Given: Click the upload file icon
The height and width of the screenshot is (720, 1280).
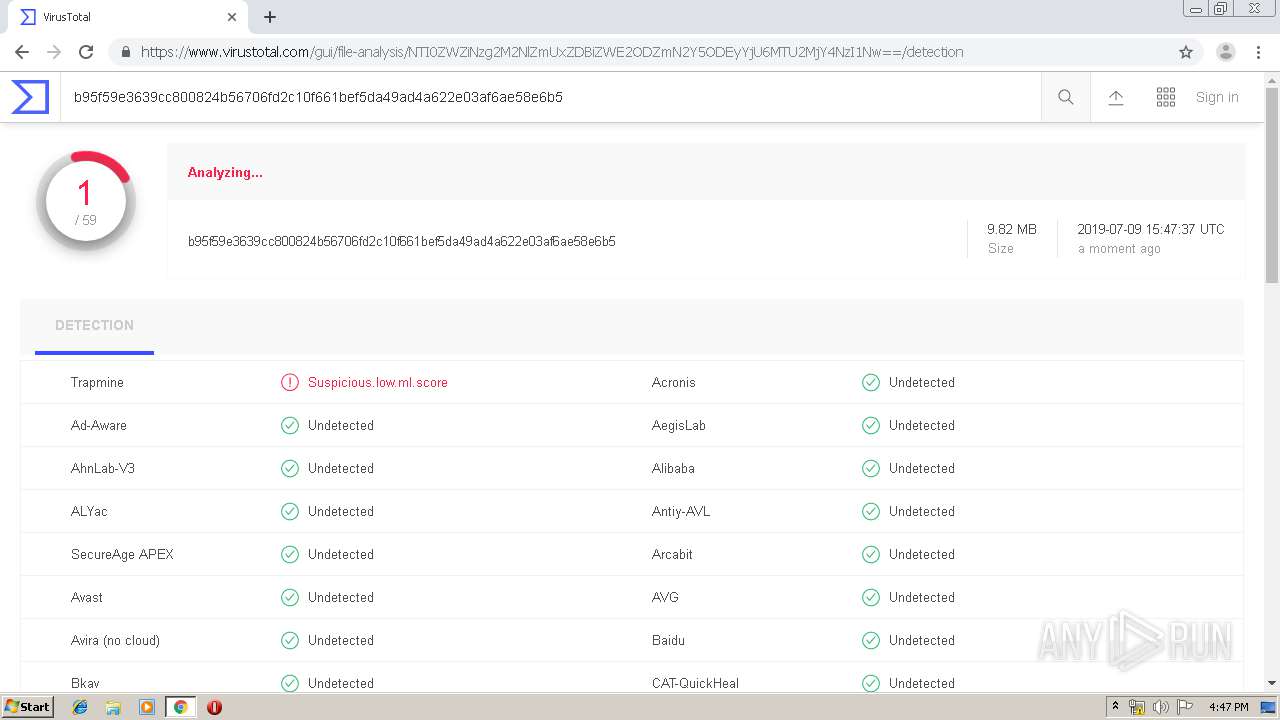Looking at the screenshot, I should pos(1116,97).
